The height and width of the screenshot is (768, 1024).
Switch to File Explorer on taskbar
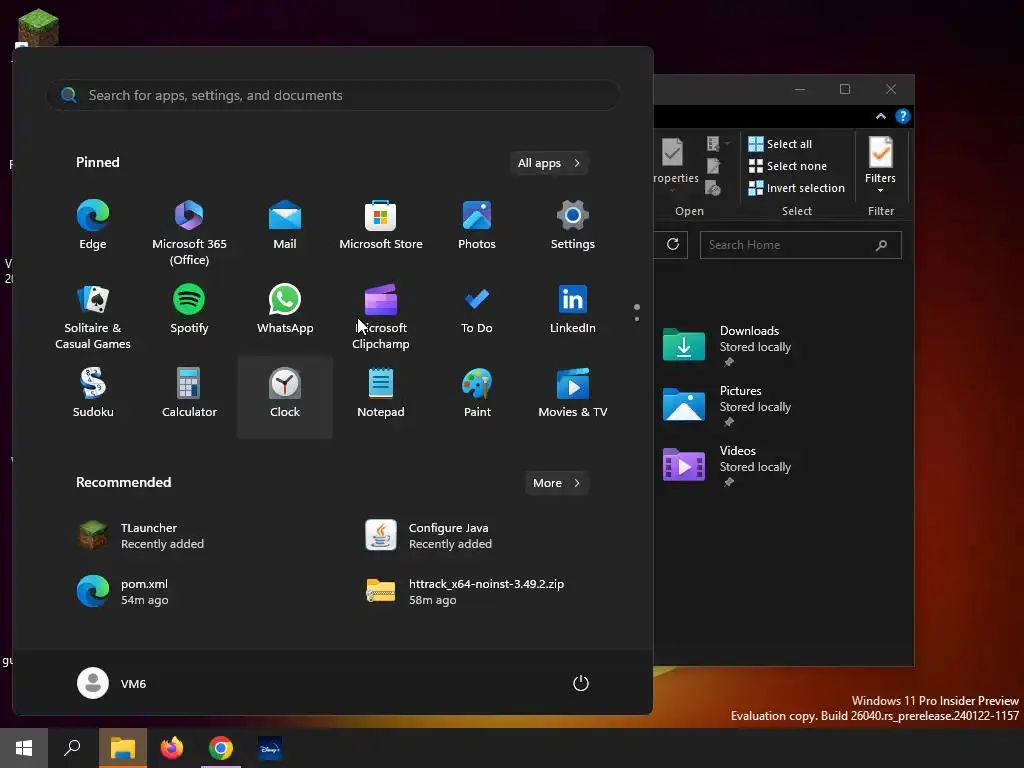pos(123,748)
